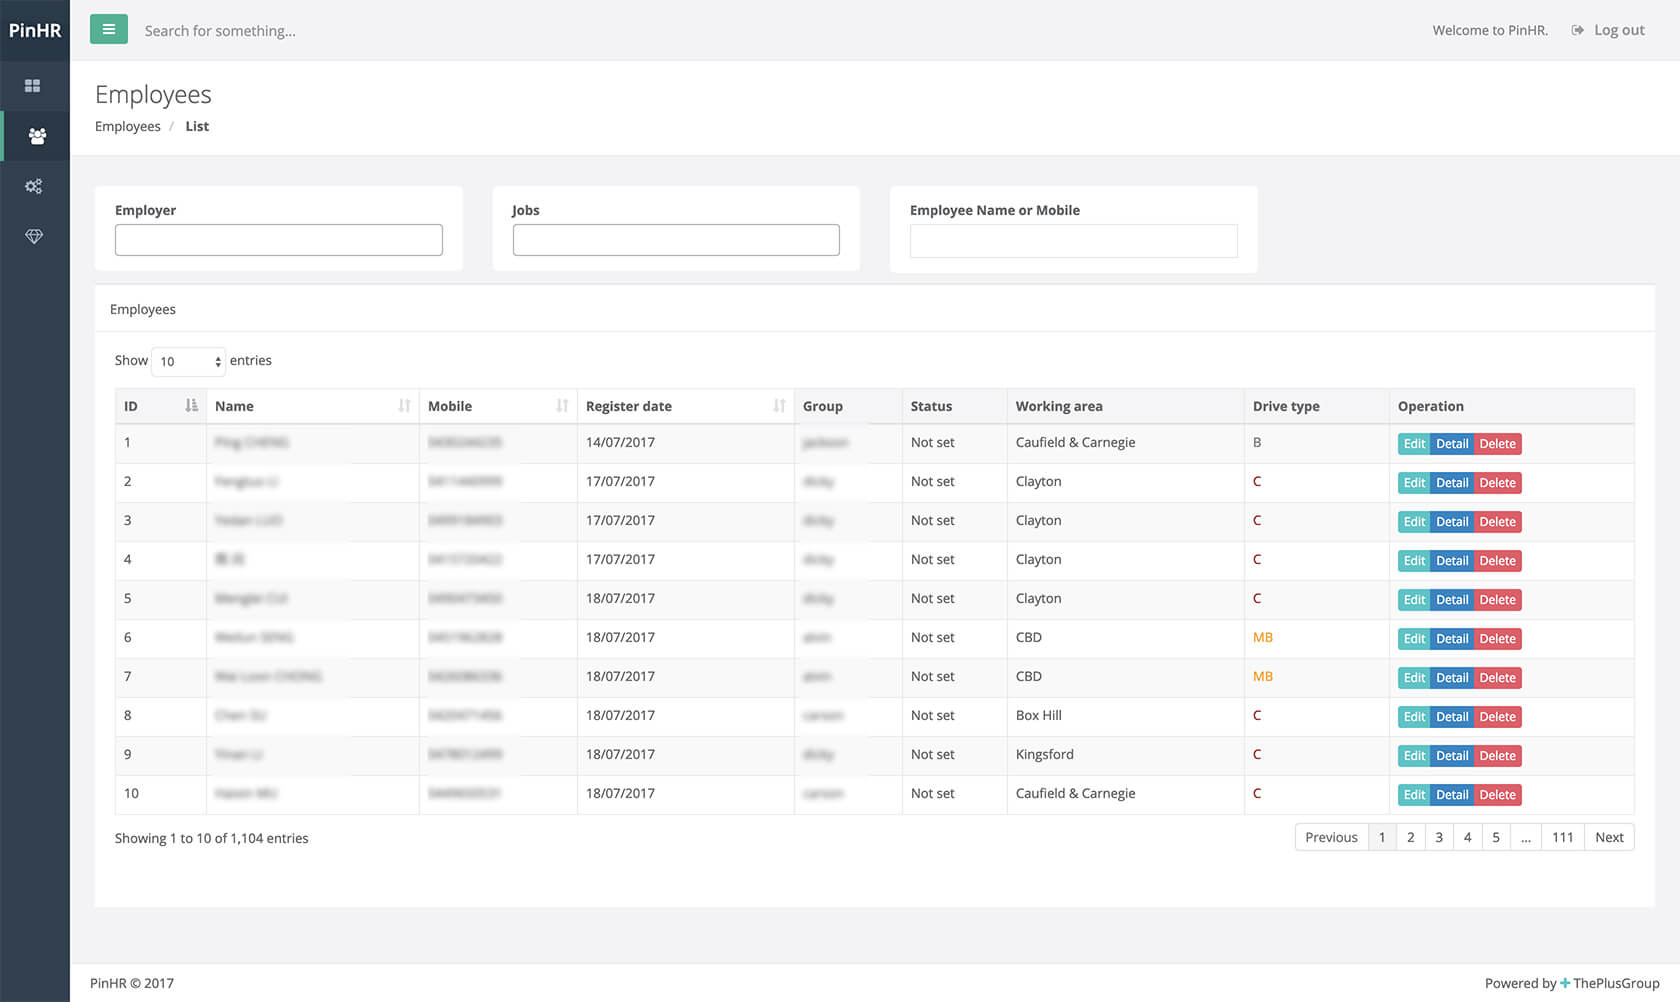Toggle the sidebar with the green hamburger button
1680x1002 pixels.
coord(108,29)
